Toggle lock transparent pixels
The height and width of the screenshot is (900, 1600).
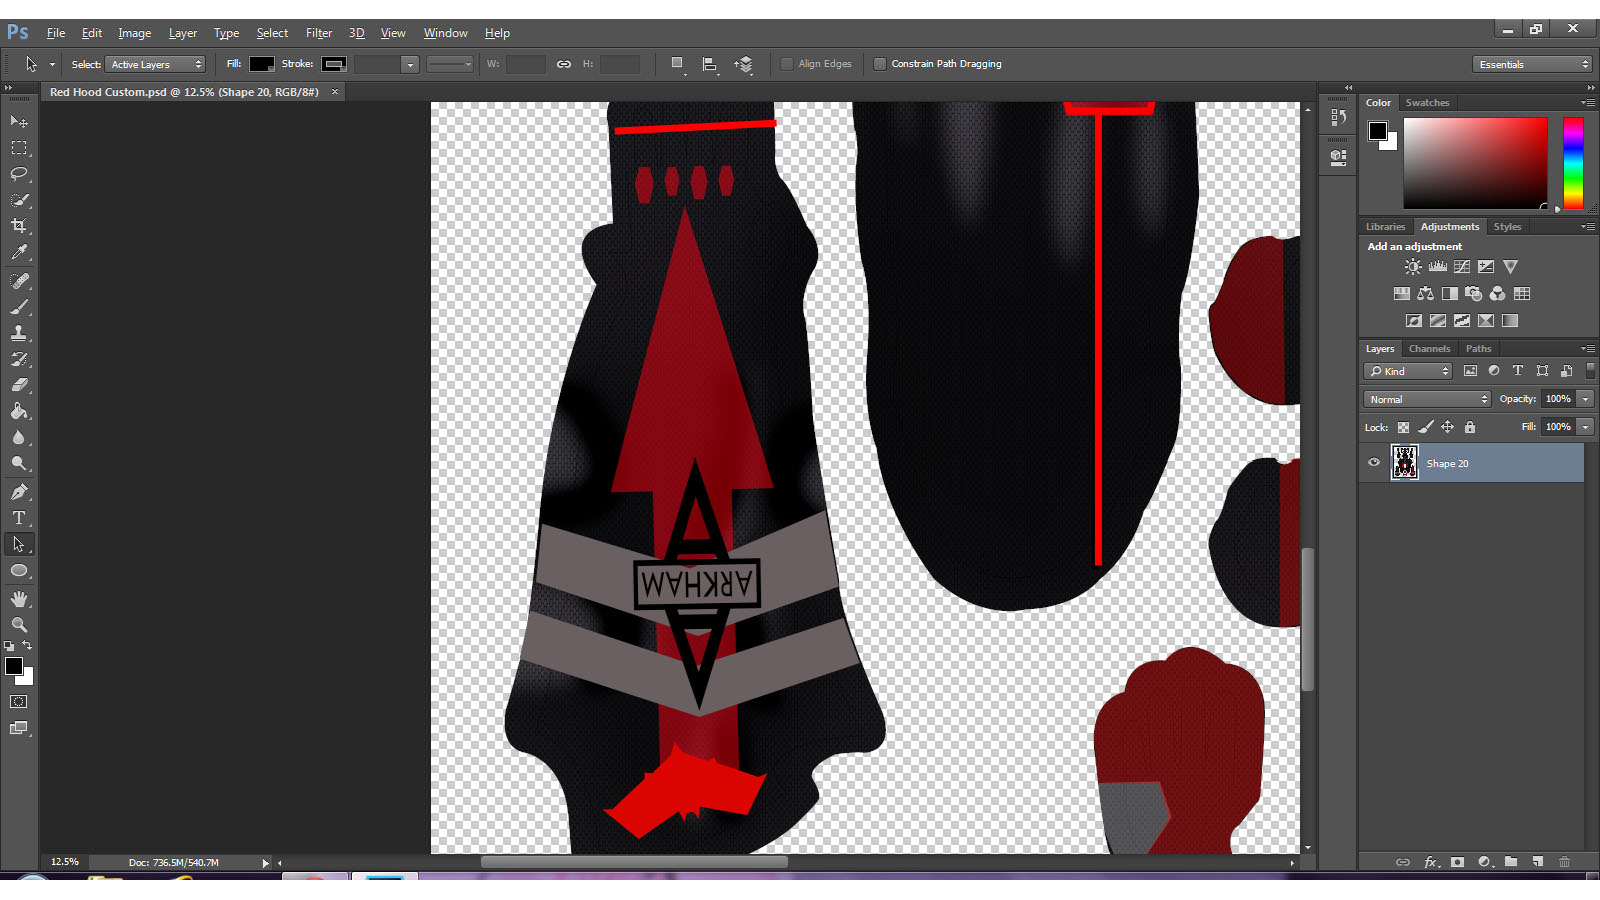[1403, 427]
